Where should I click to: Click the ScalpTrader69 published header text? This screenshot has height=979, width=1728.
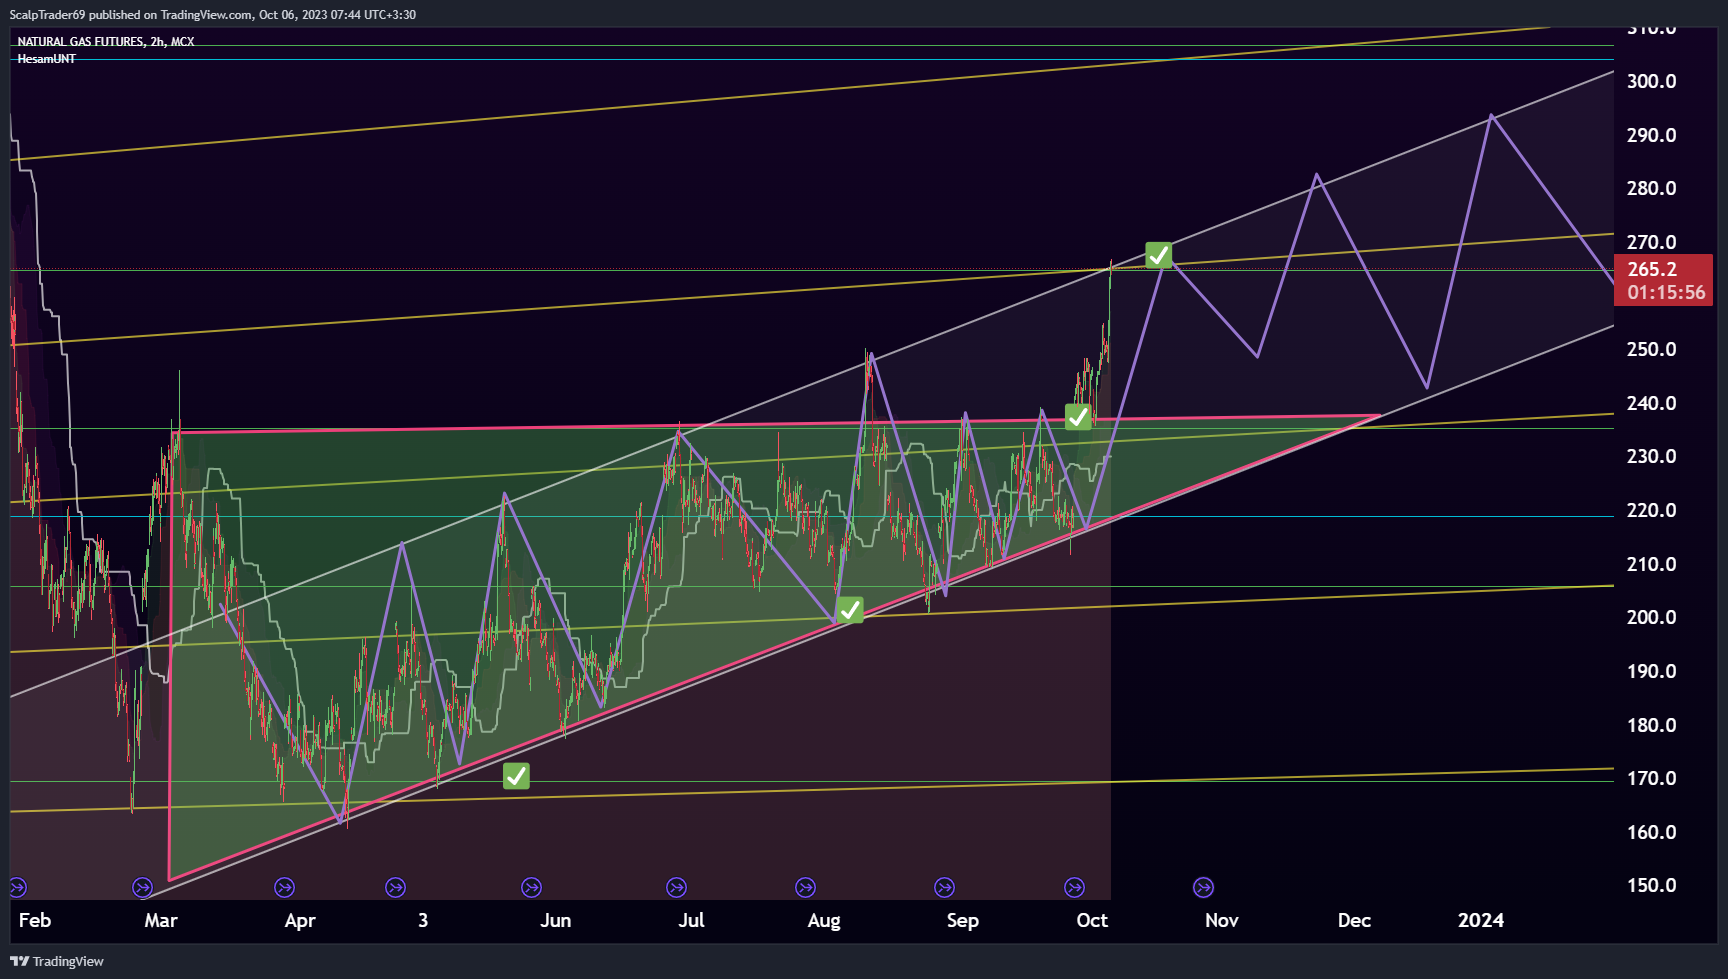(213, 14)
